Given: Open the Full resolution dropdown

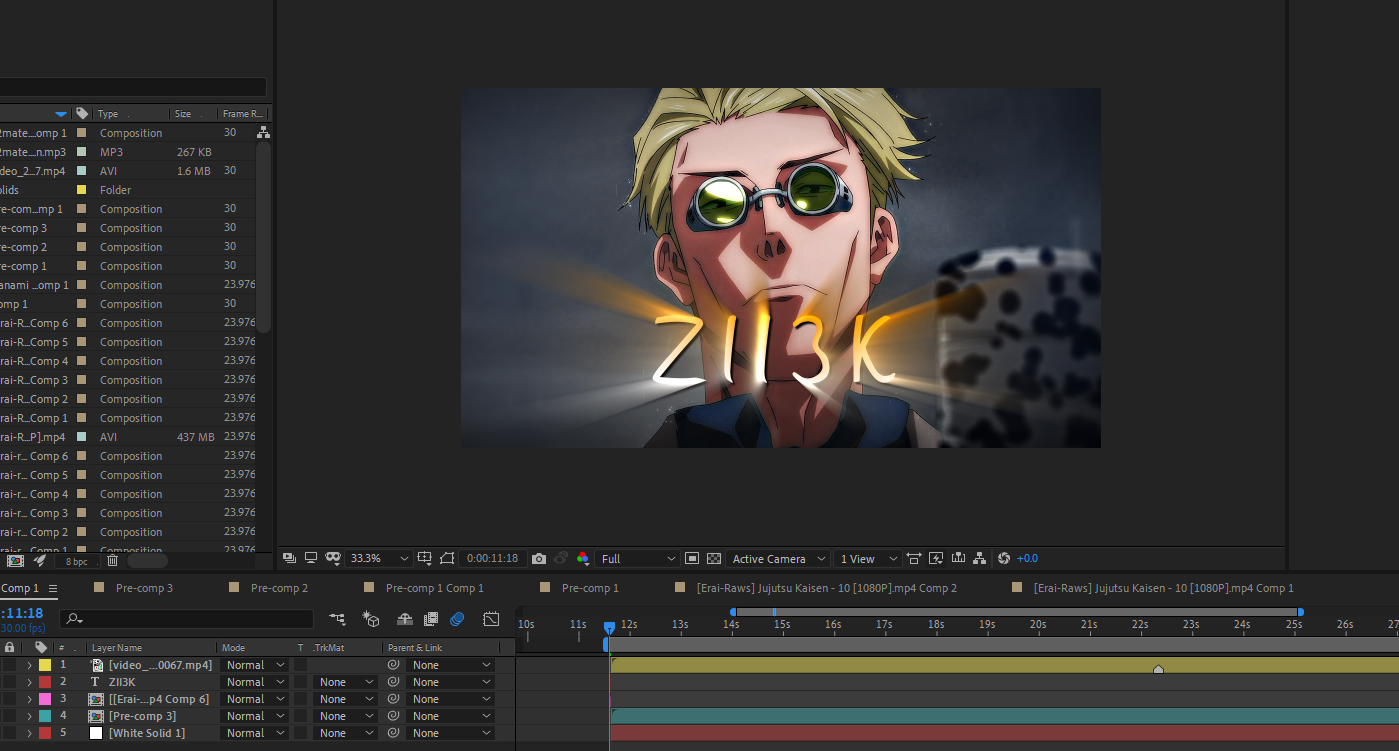Looking at the screenshot, I should pos(637,559).
